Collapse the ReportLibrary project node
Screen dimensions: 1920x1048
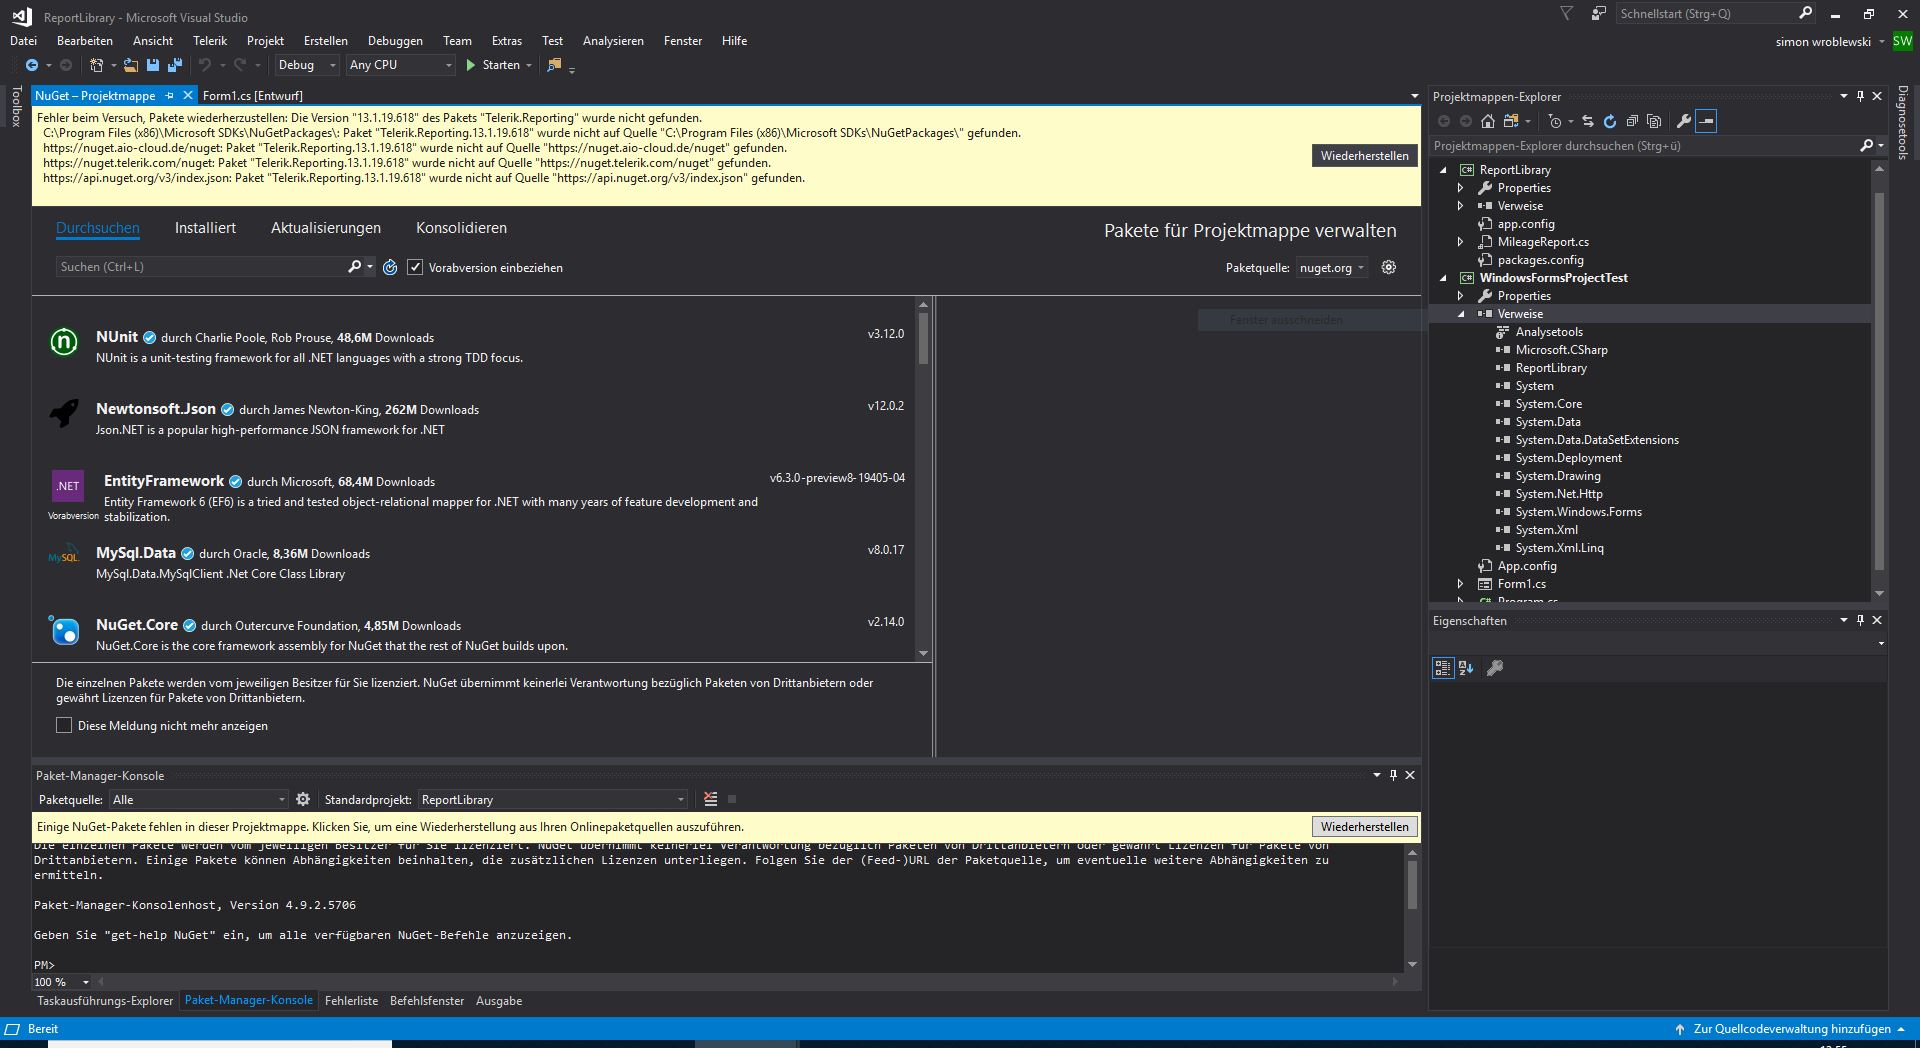tap(1443, 170)
